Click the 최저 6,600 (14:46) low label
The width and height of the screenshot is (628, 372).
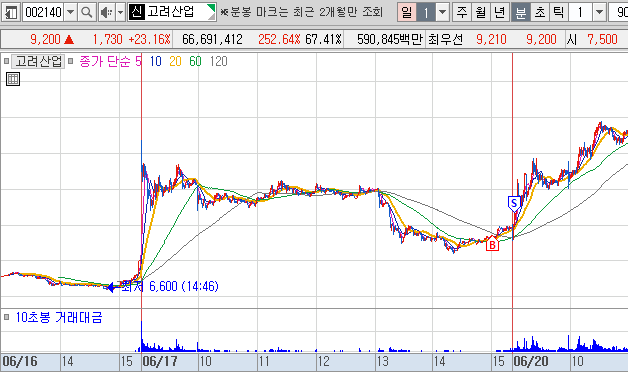tap(170, 286)
